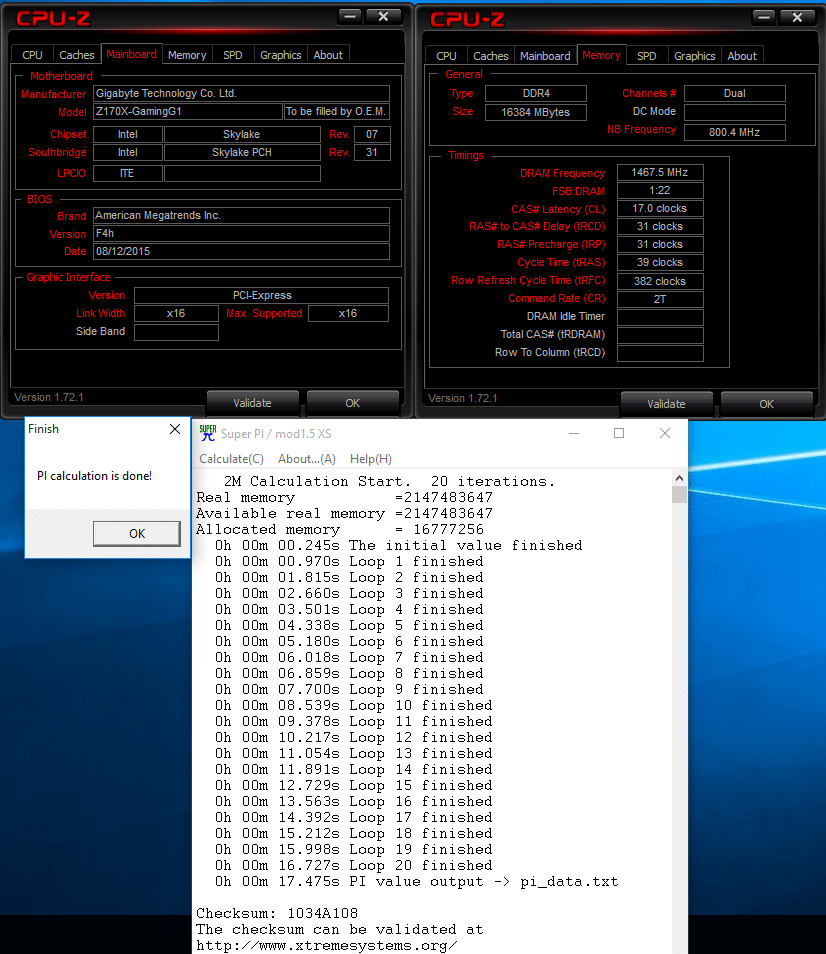Click the DRAM Frequency value 1467.5 MHz
826x954 pixels.
pos(660,172)
